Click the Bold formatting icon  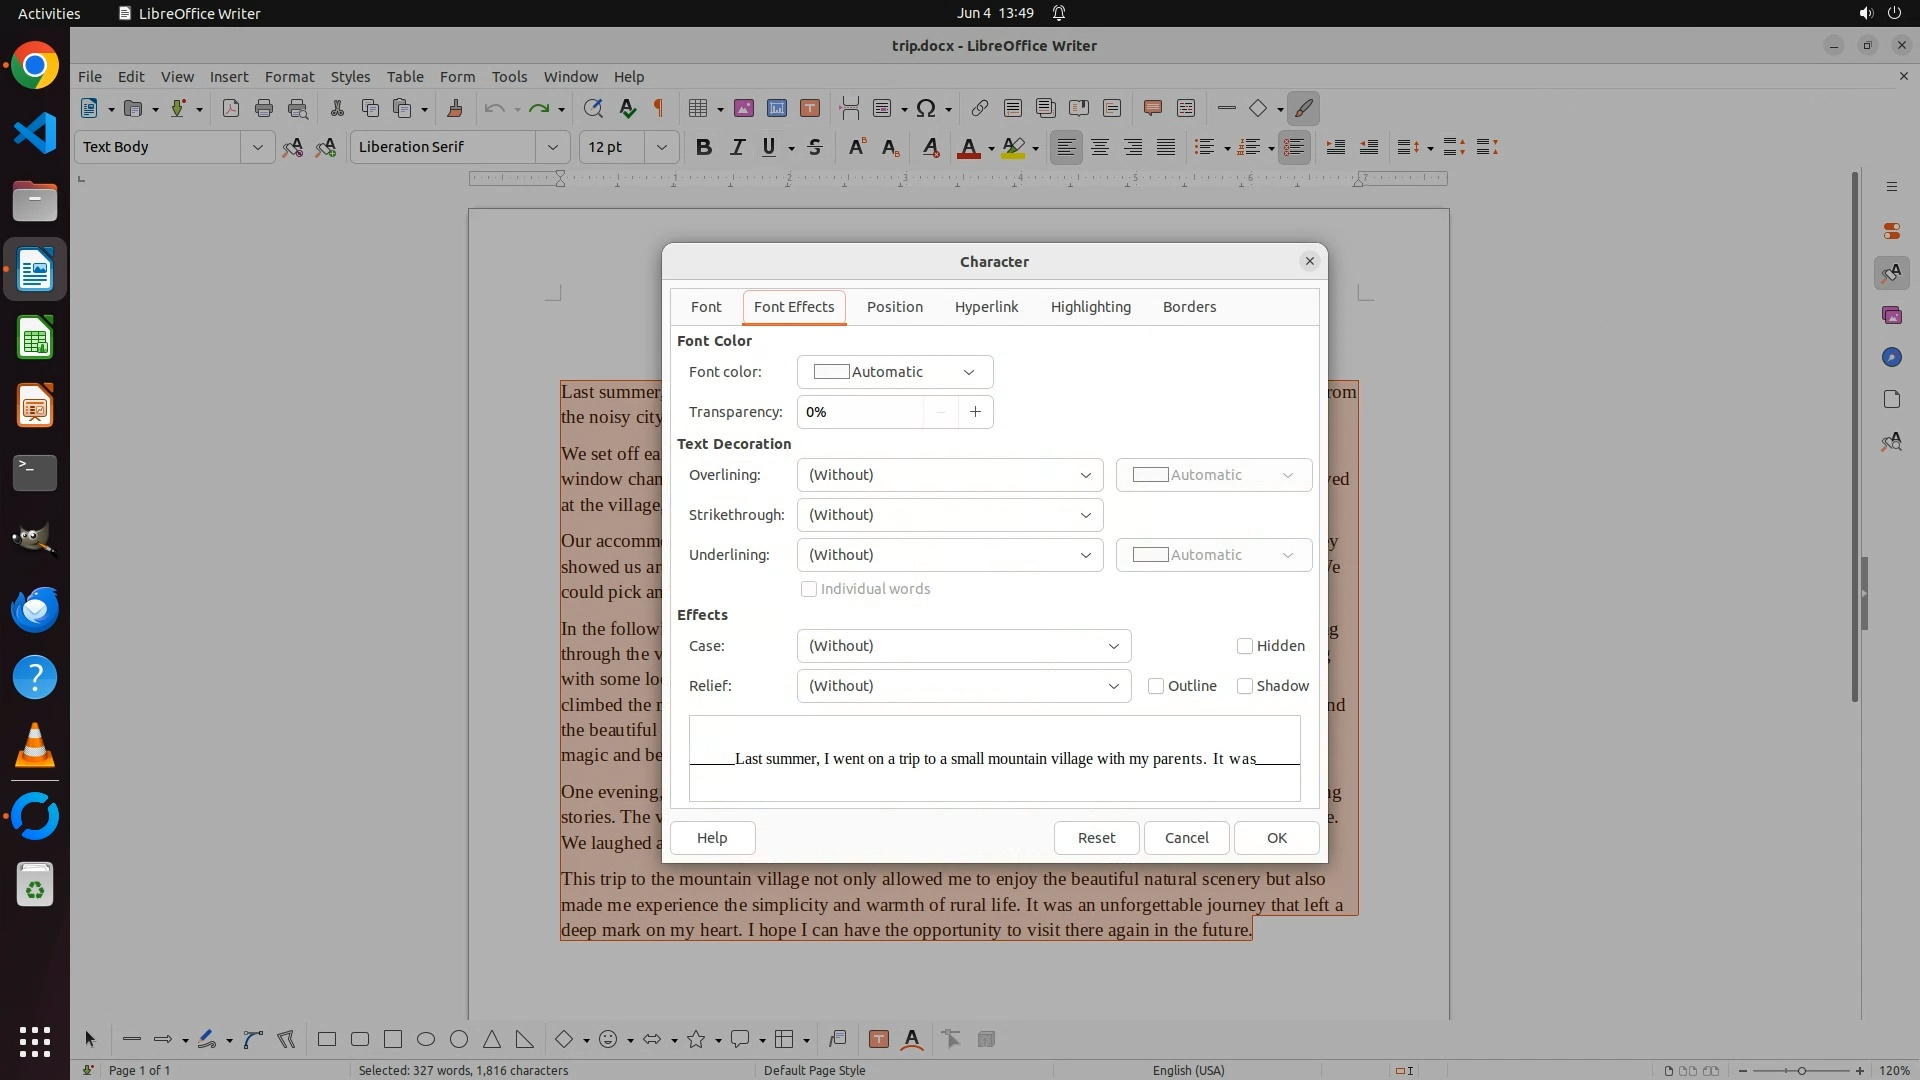coord(704,147)
